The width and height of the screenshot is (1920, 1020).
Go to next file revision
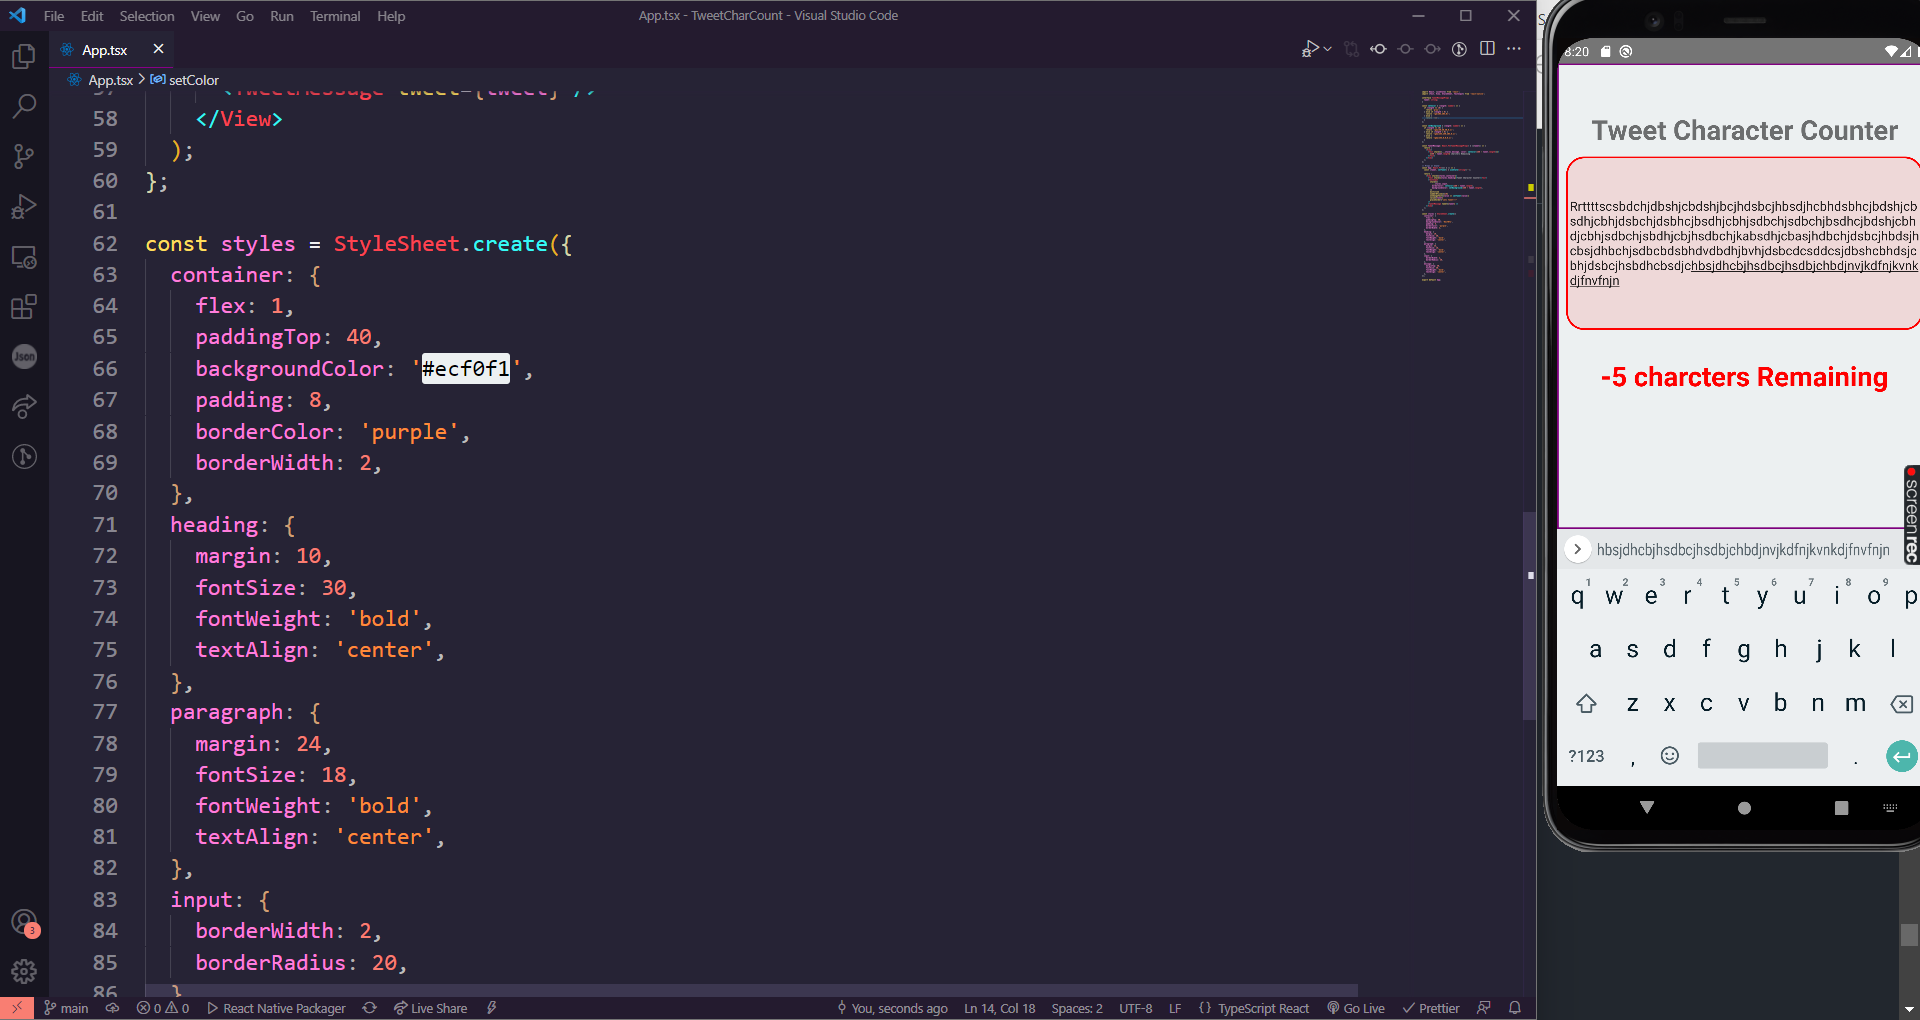coord(1432,49)
